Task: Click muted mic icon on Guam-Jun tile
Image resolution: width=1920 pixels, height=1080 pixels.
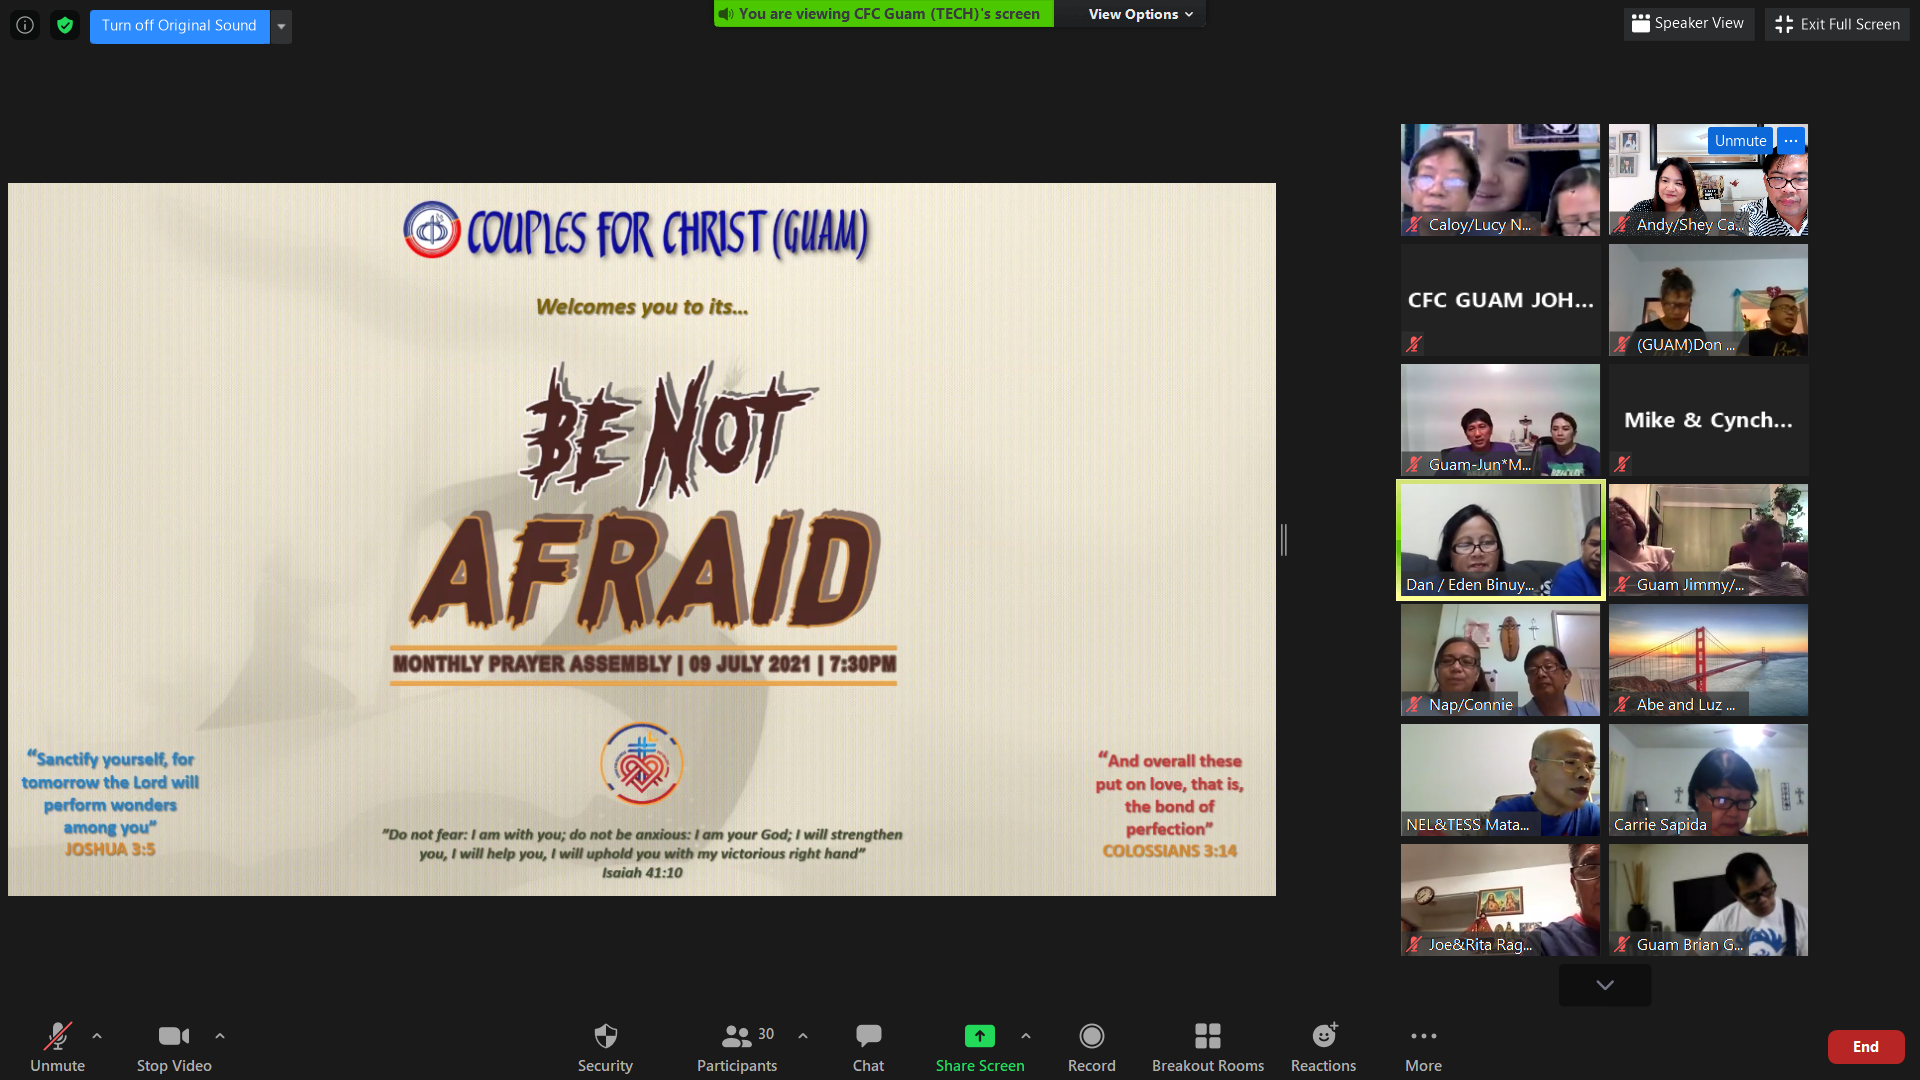Action: (x=1414, y=465)
